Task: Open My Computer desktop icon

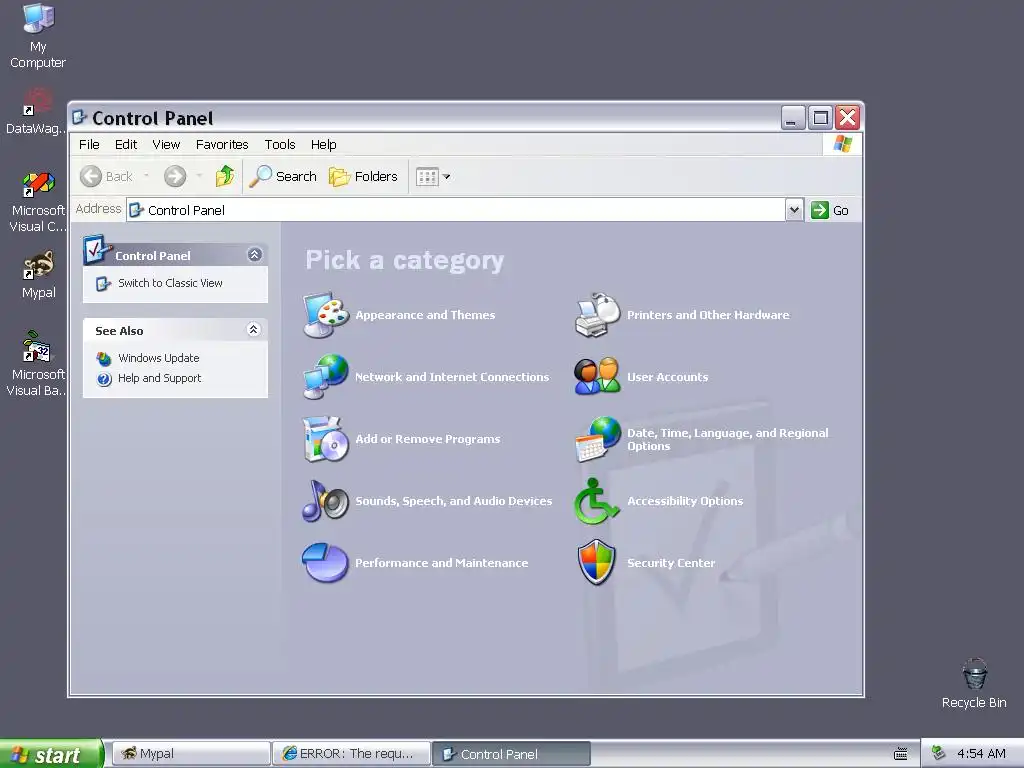Action: pyautogui.click(x=38, y=36)
